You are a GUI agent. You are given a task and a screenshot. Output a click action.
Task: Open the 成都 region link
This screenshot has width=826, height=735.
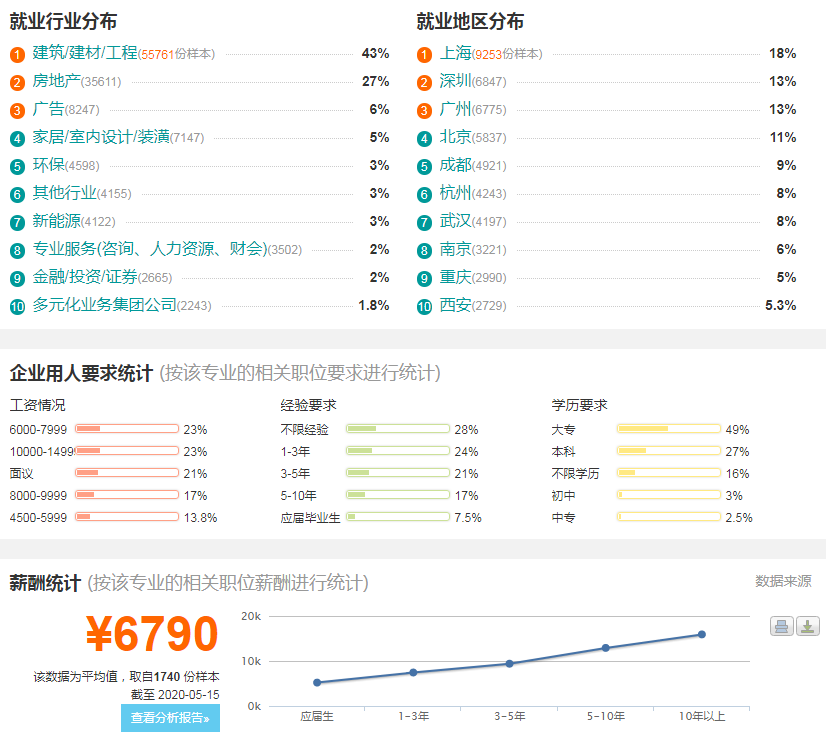tap(456, 164)
